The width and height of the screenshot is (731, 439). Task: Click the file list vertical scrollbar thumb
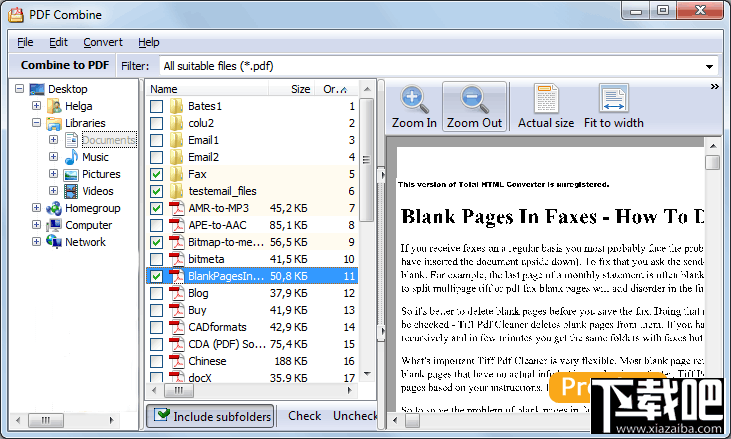(x=366, y=160)
